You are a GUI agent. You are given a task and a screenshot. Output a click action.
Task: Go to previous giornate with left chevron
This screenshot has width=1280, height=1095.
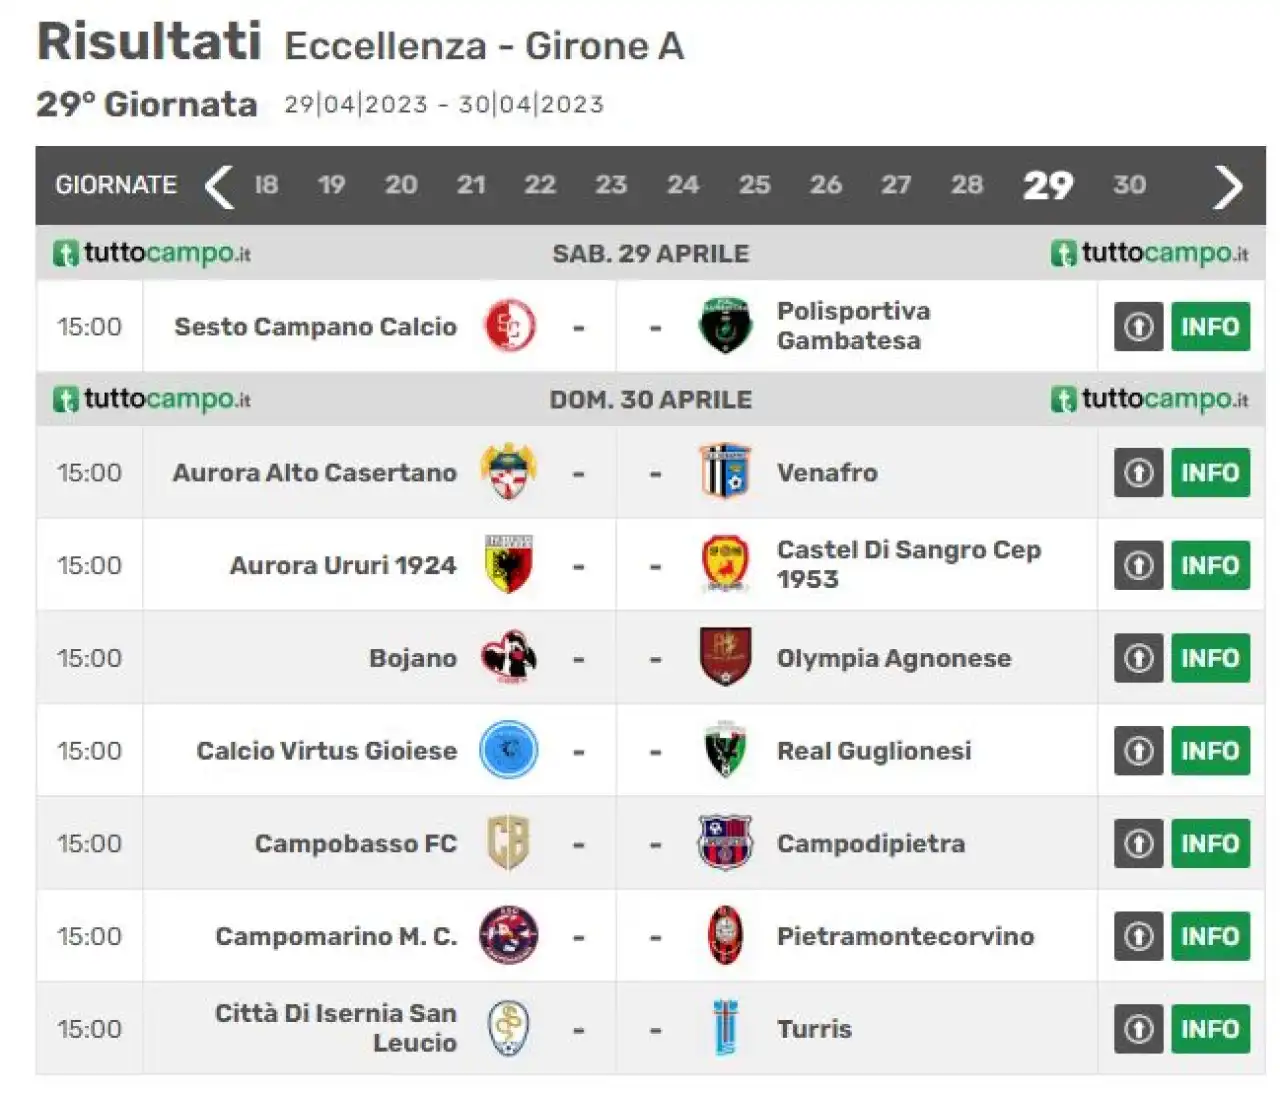pos(218,186)
